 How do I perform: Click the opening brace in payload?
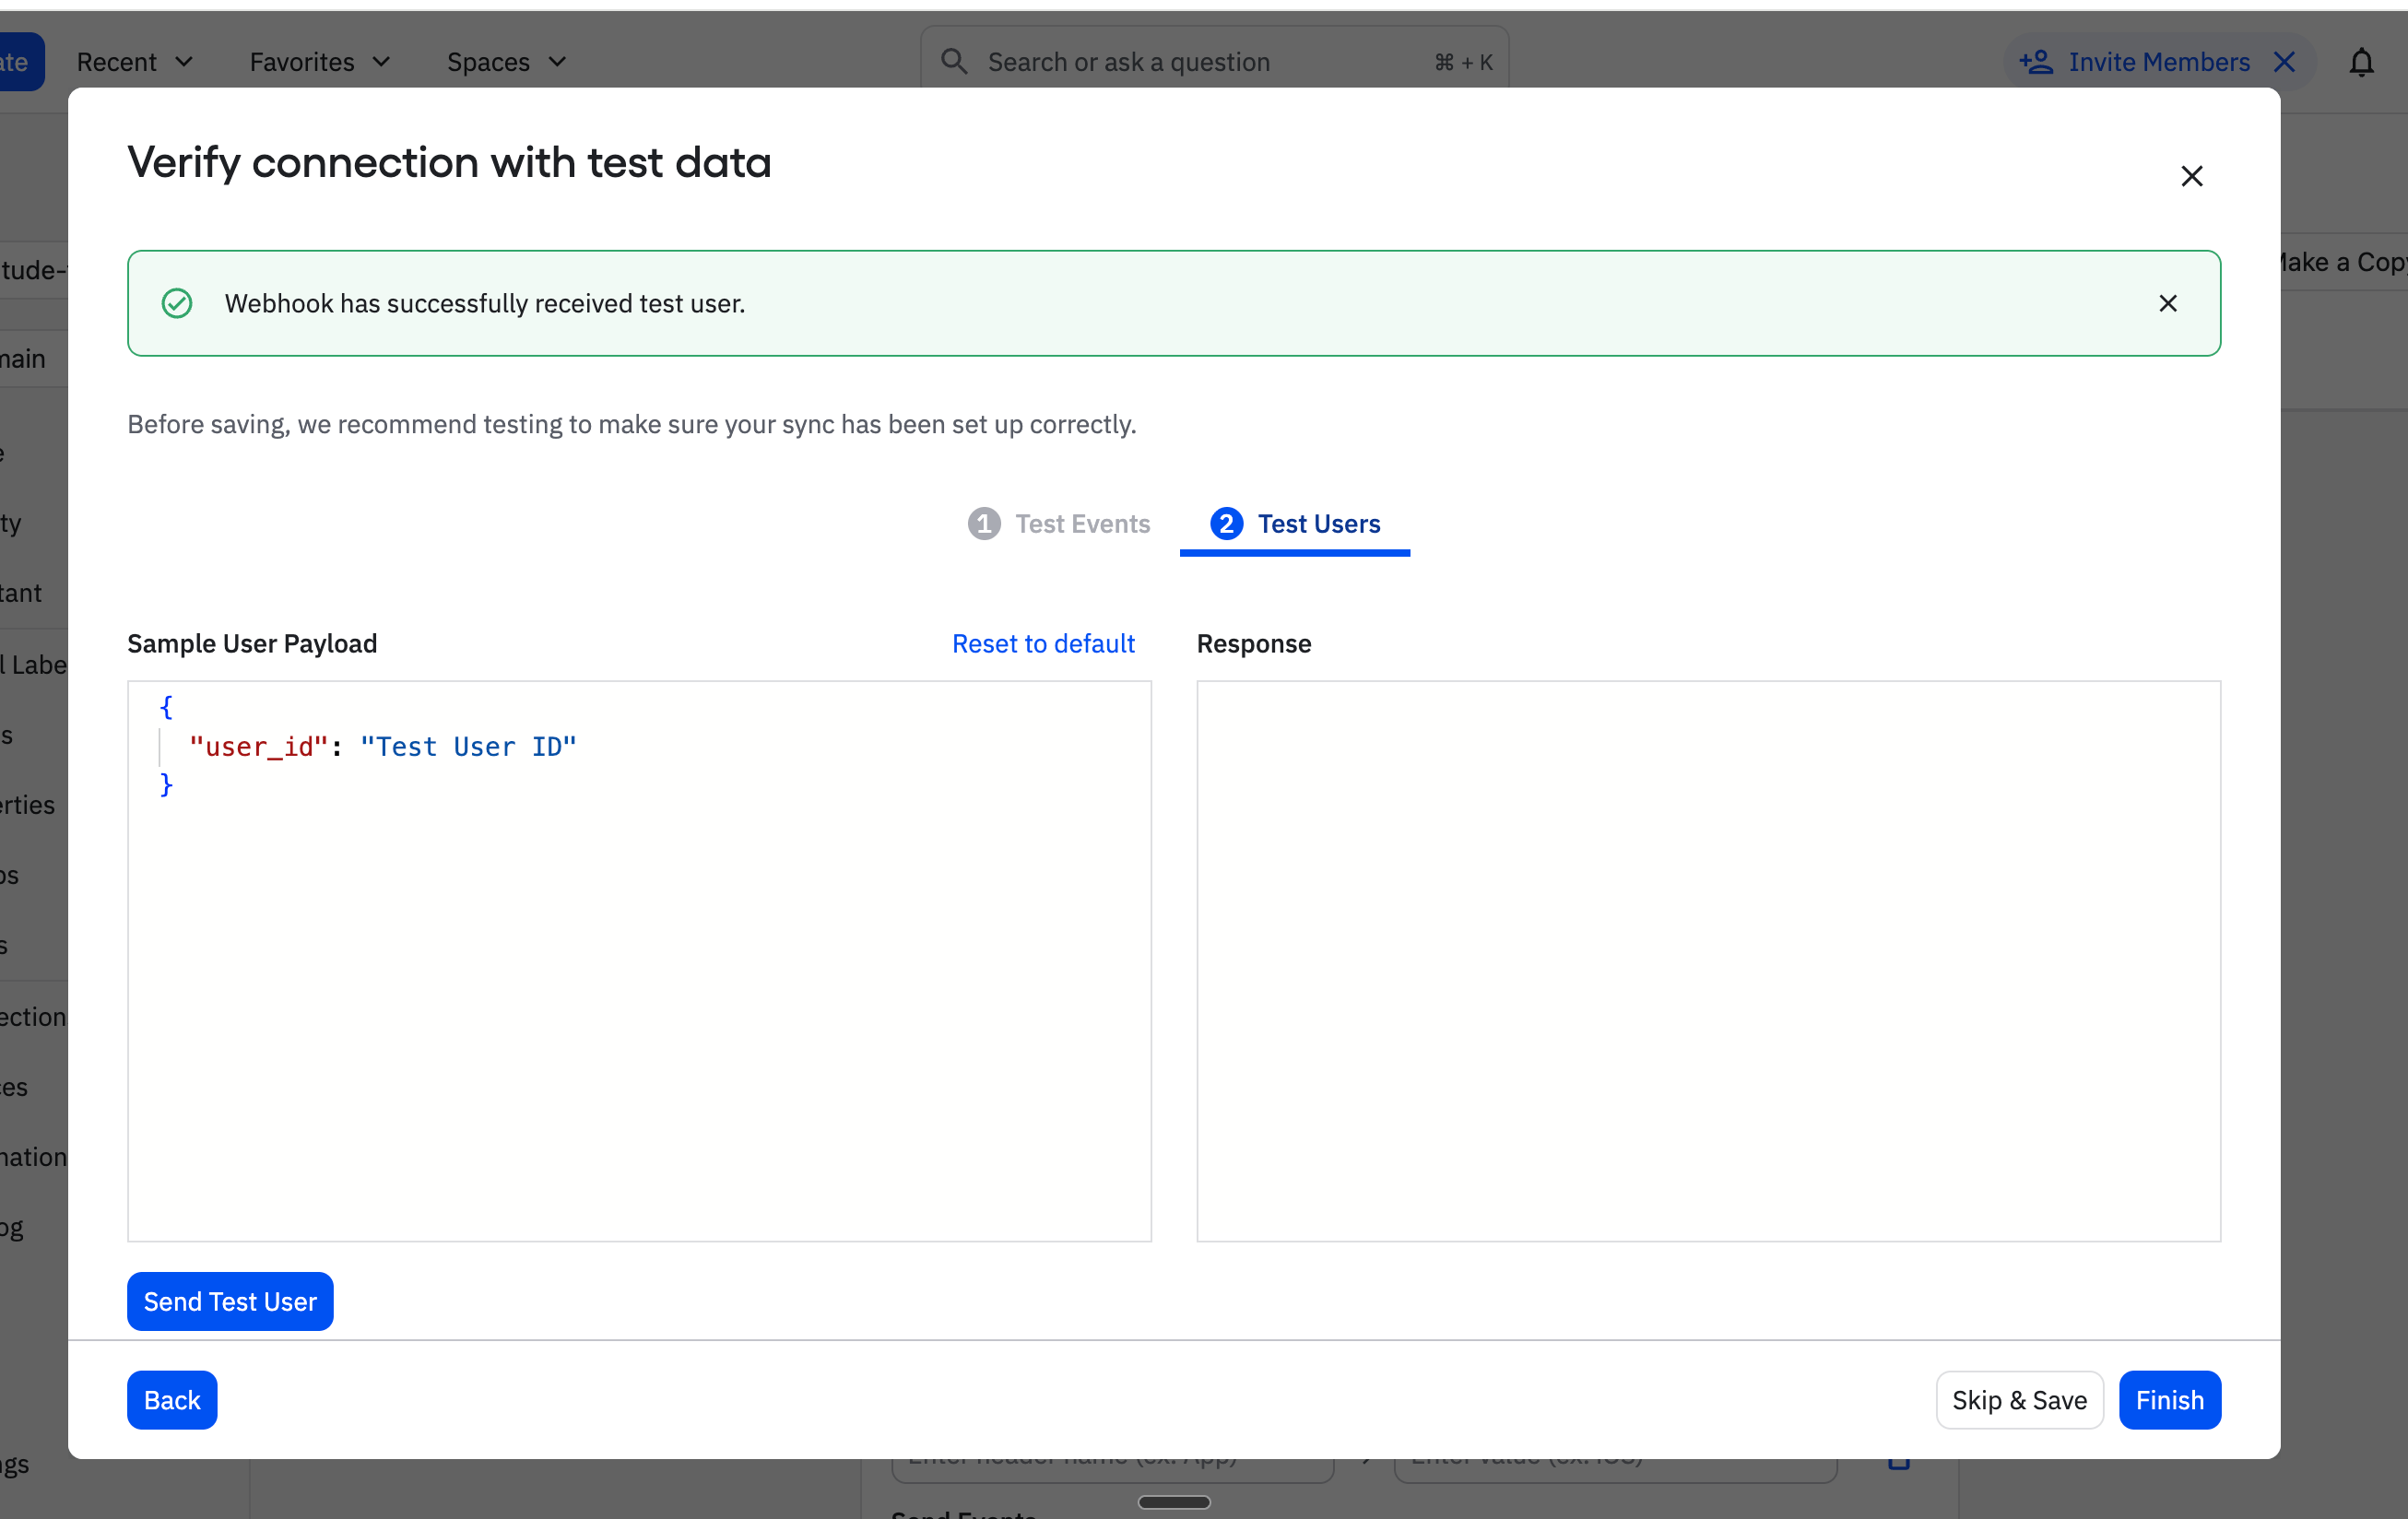point(166,707)
